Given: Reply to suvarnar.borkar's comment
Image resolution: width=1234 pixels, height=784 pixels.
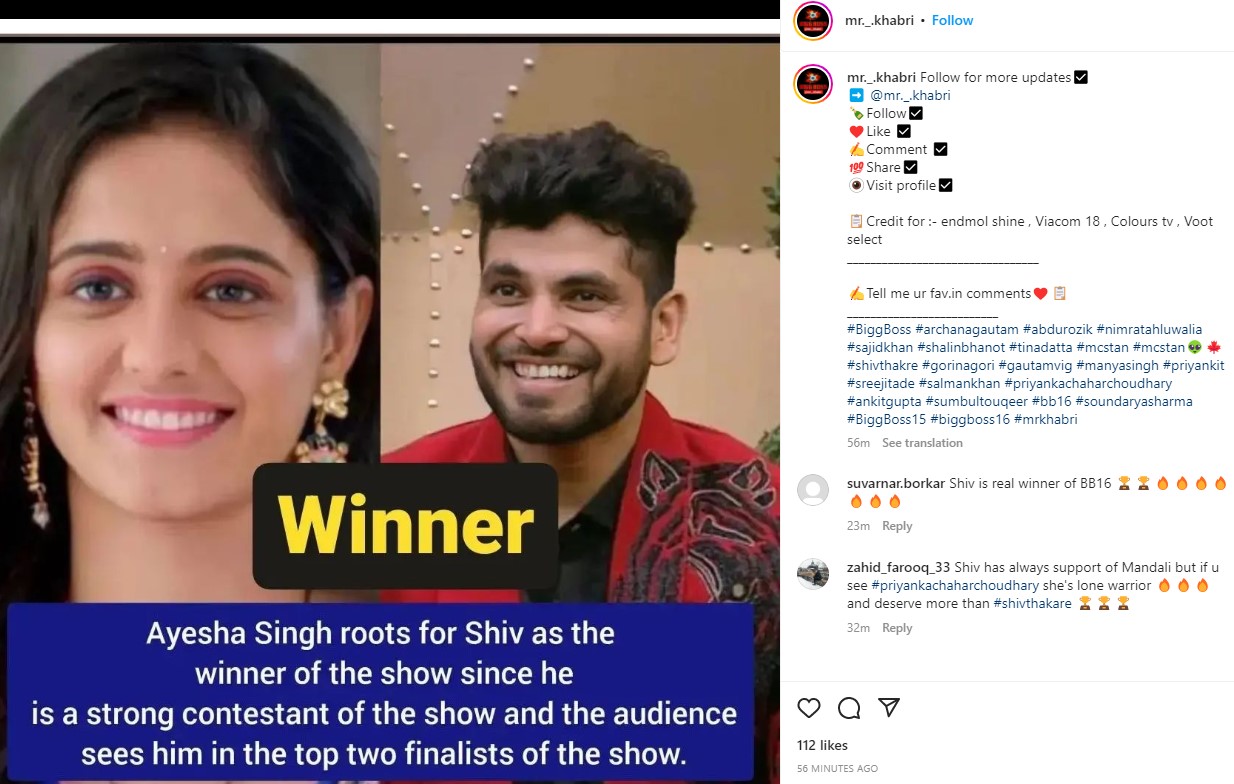Looking at the screenshot, I should (x=897, y=526).
